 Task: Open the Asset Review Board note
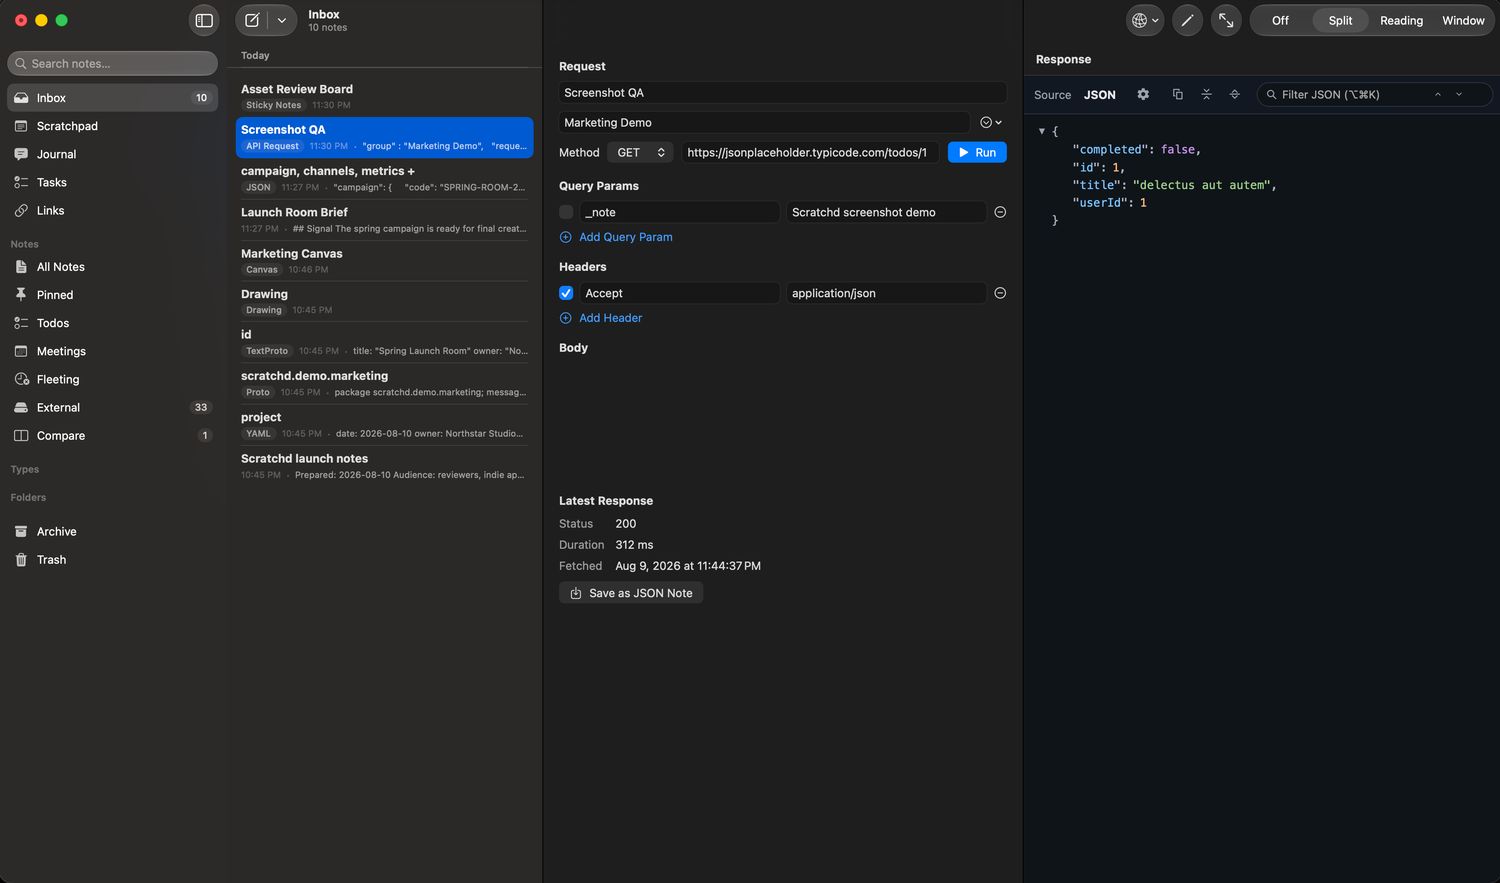pos(384,96)
